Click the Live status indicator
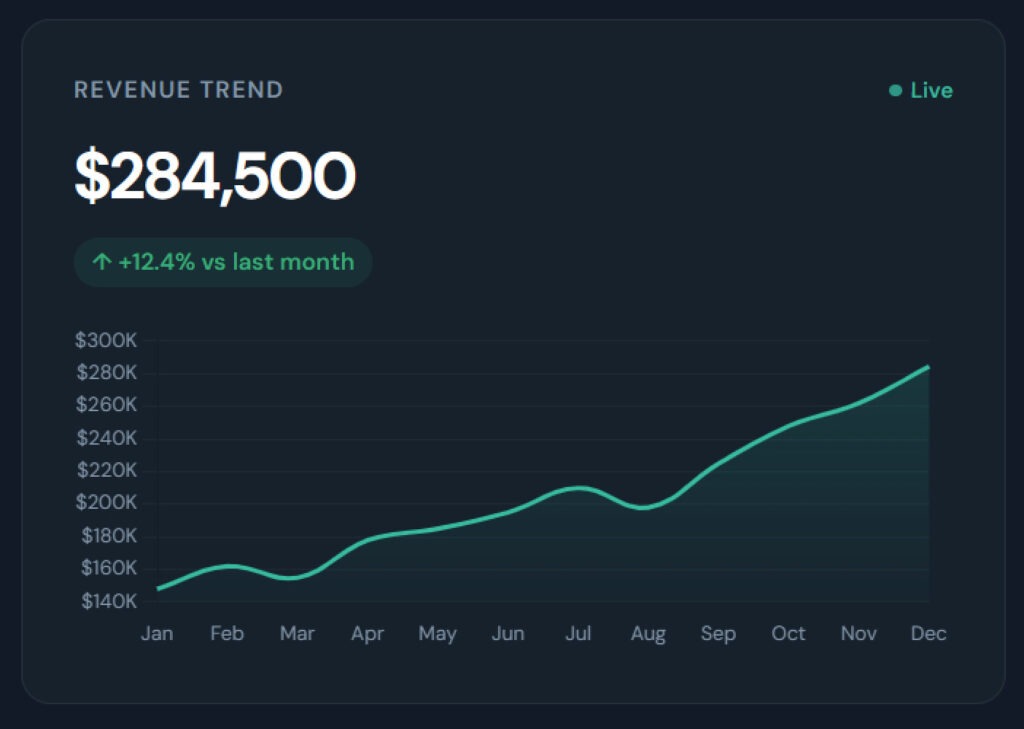The height and width of the screenshot is (729, 1024). (x=921, y=90)
